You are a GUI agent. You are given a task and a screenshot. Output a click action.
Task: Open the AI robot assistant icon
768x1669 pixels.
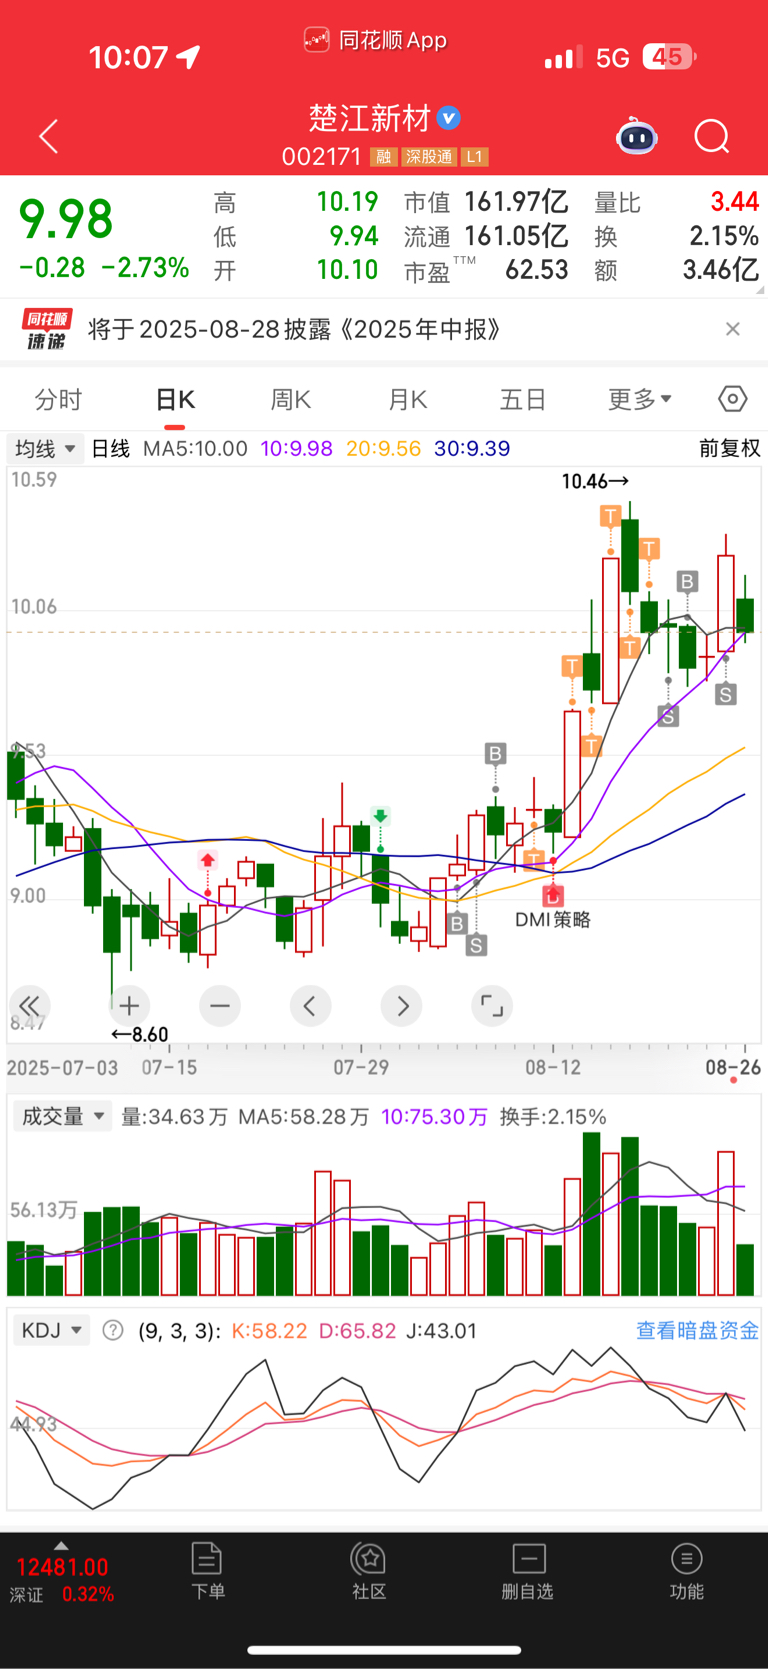(x=637, y=136)
